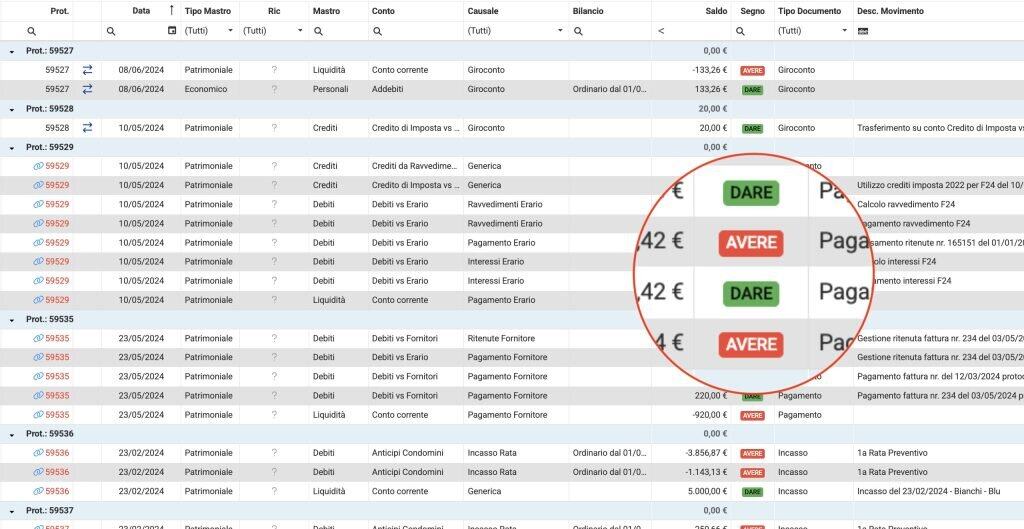Sort by Bilancio column header
Viewport: 1024px width, 529px height.
click(x=588, y=11)
